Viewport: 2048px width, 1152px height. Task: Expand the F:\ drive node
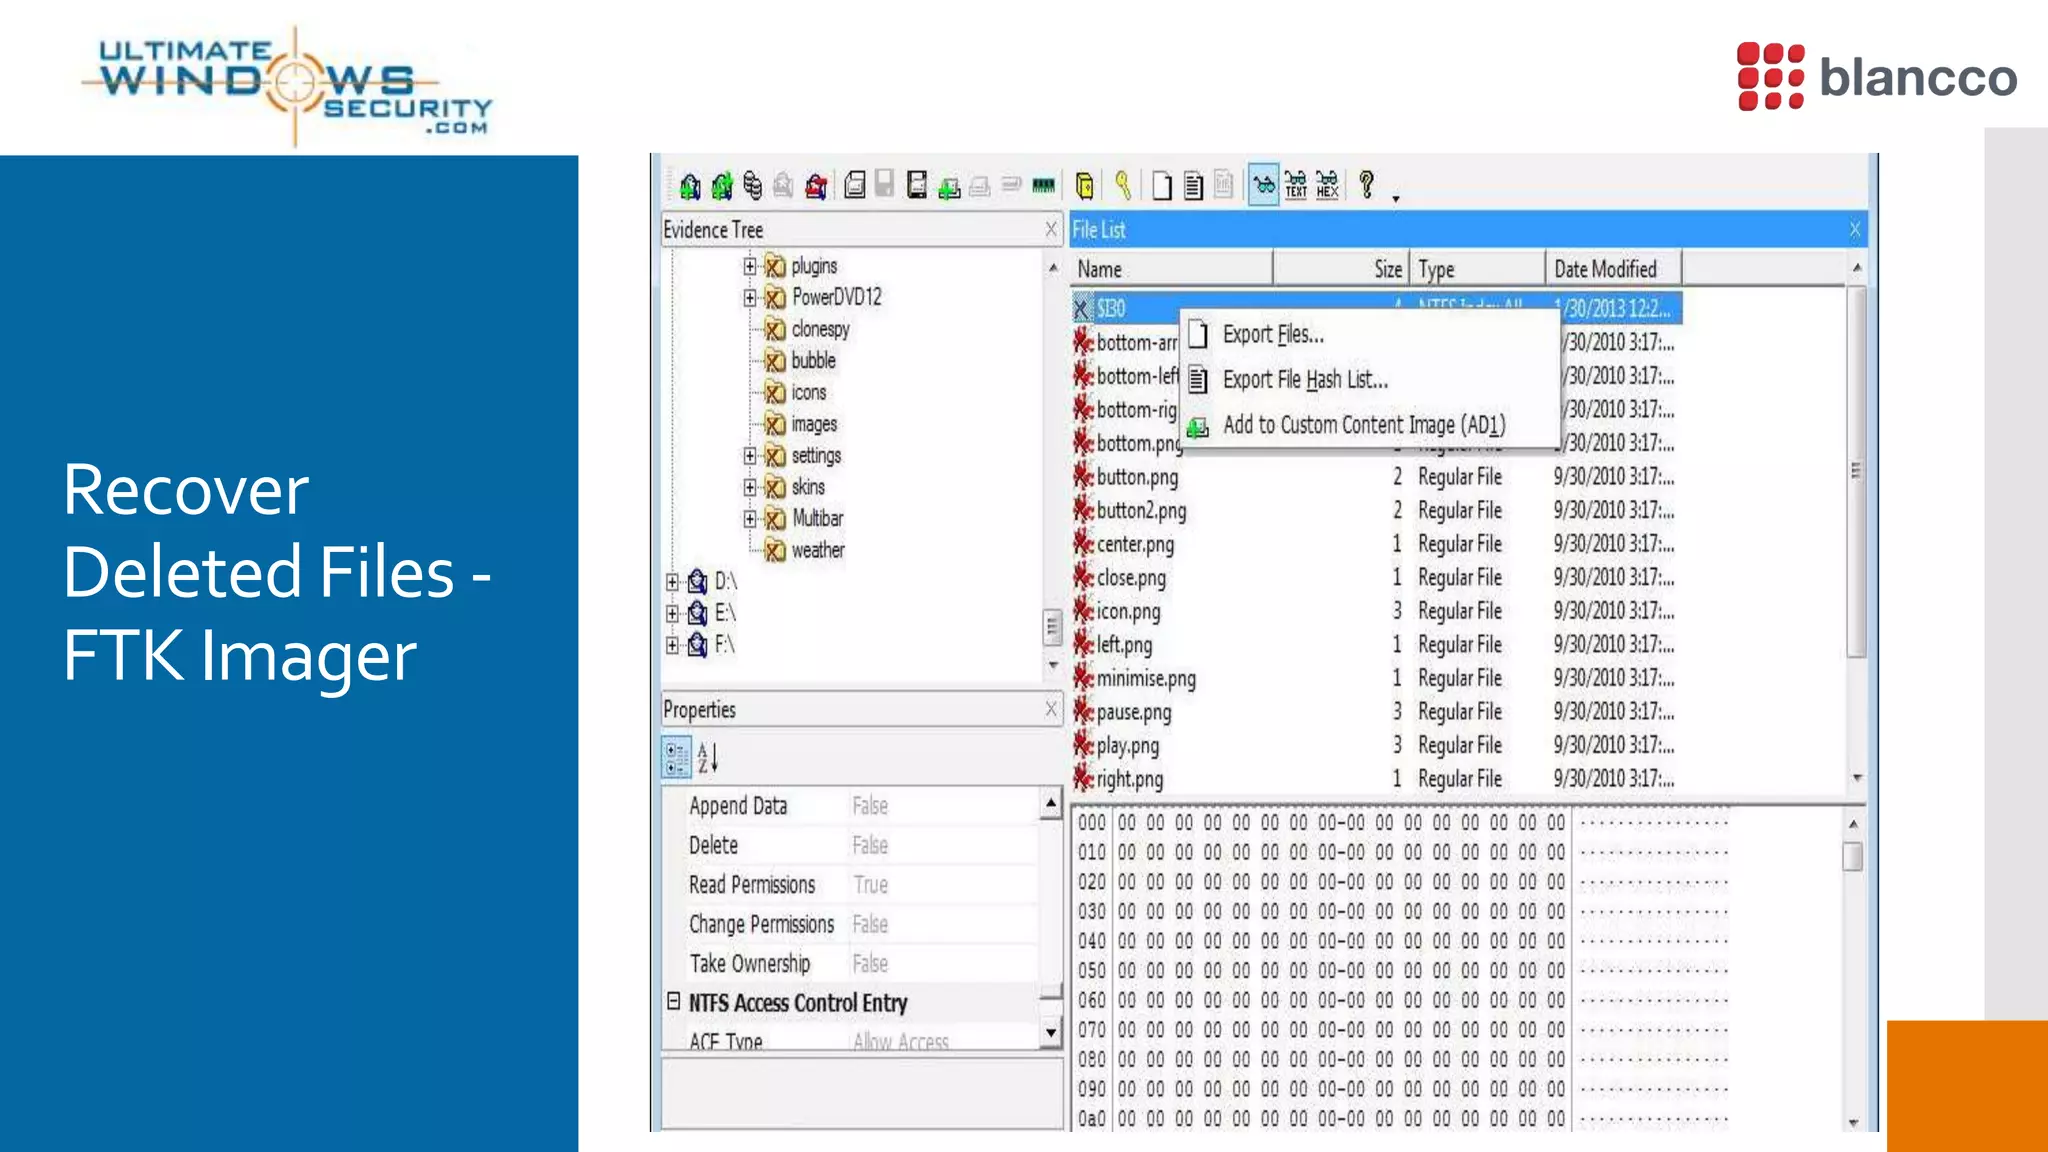coord(672,645)
